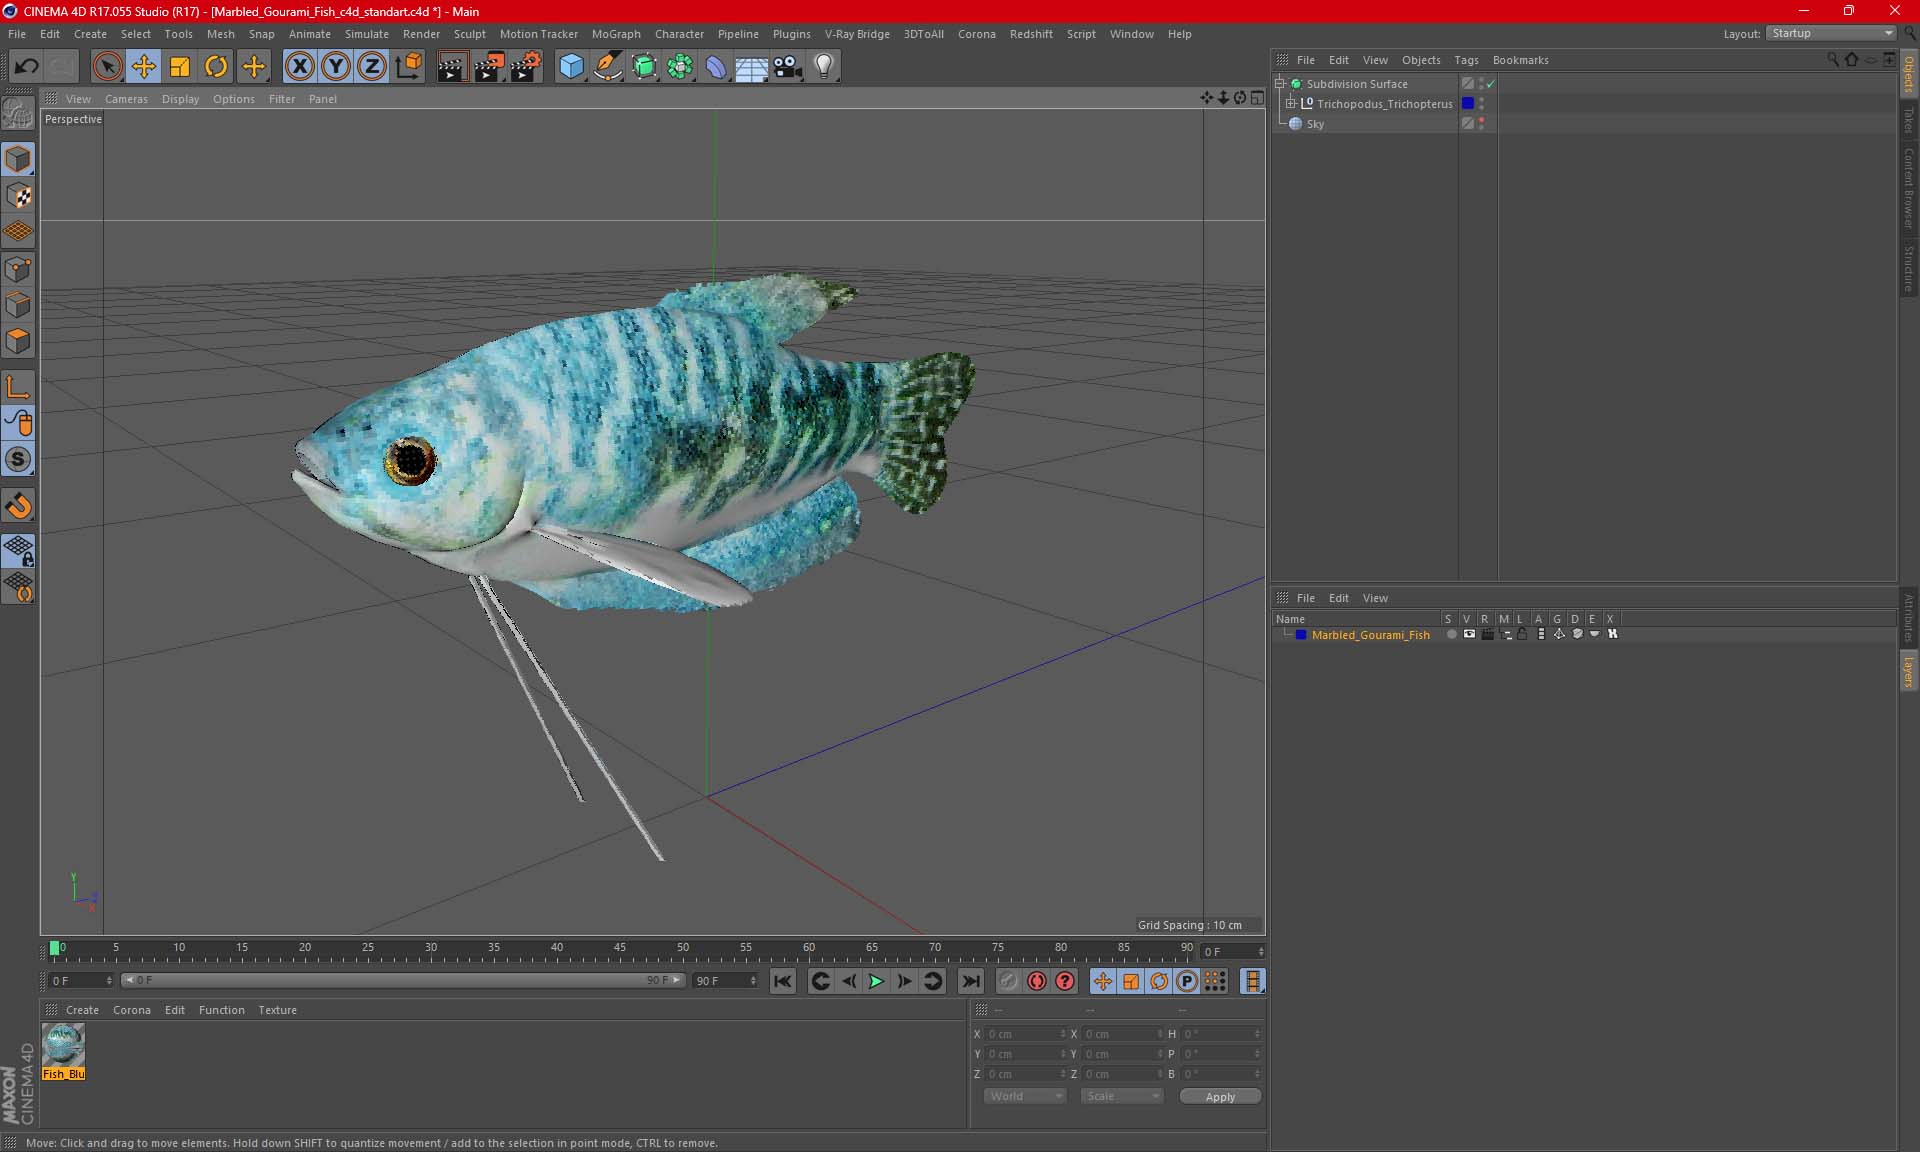Click Marbled_Gourami_Fish layer blue color swatch

pos(1301,635)
